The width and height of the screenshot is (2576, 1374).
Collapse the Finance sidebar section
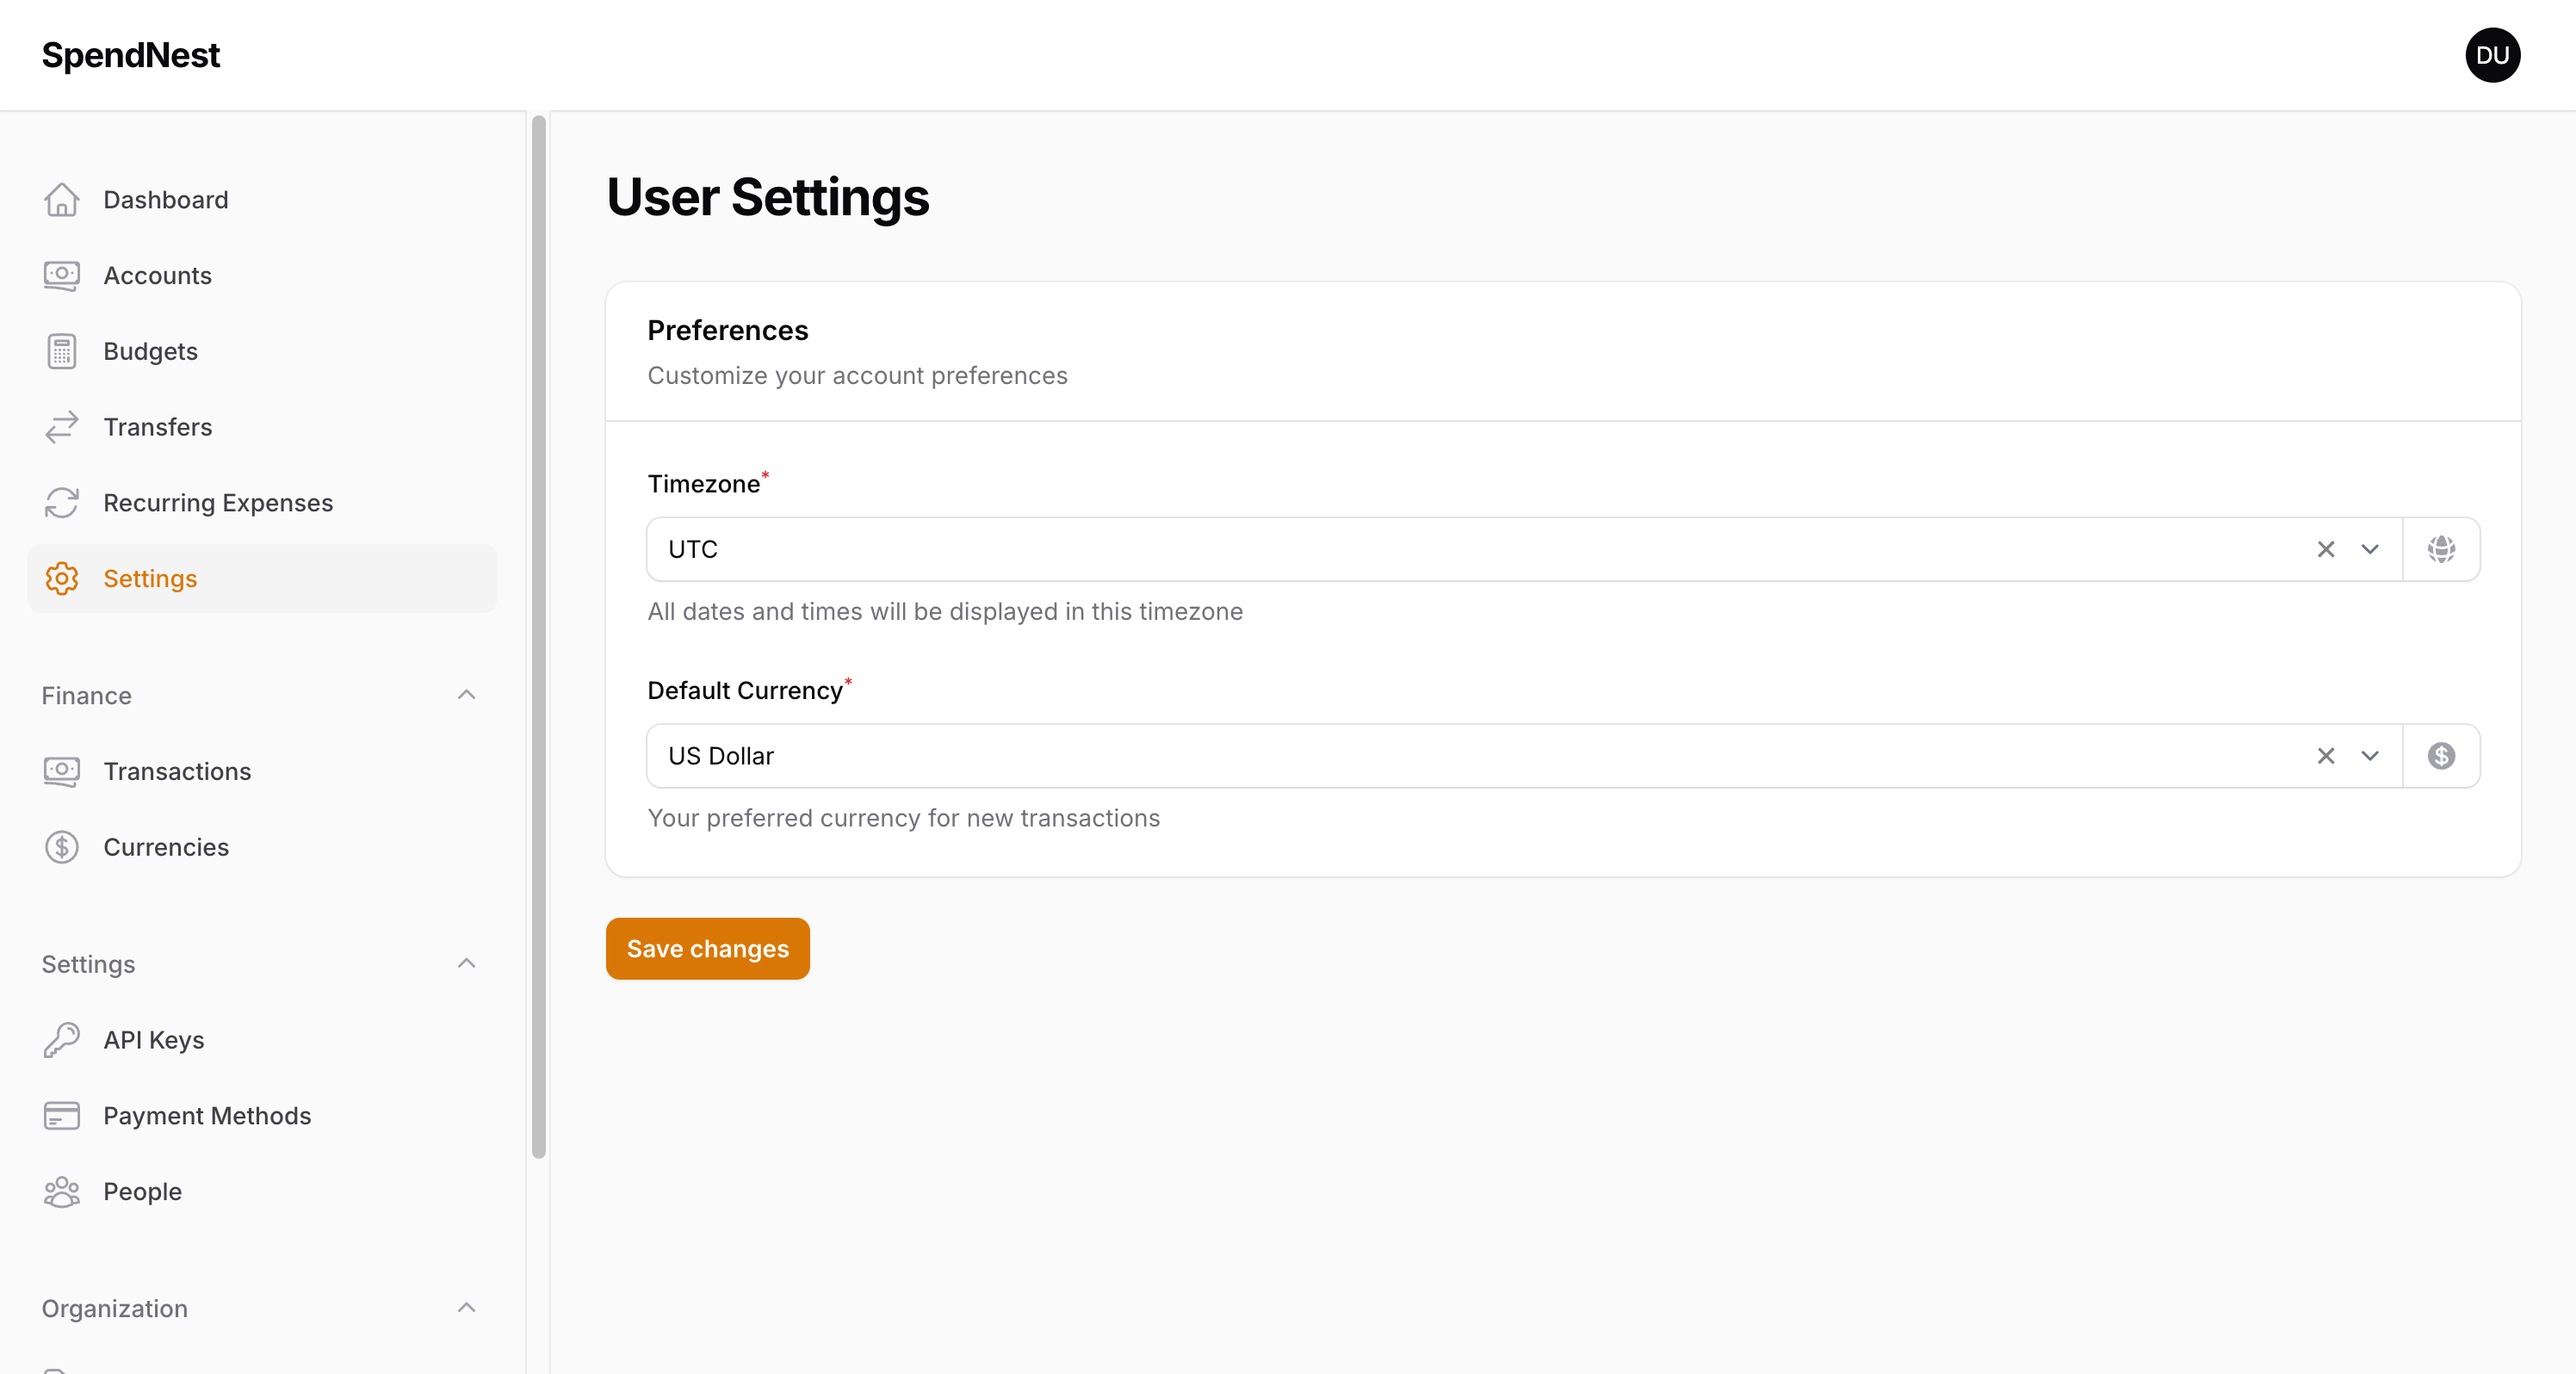click(466, 695)
